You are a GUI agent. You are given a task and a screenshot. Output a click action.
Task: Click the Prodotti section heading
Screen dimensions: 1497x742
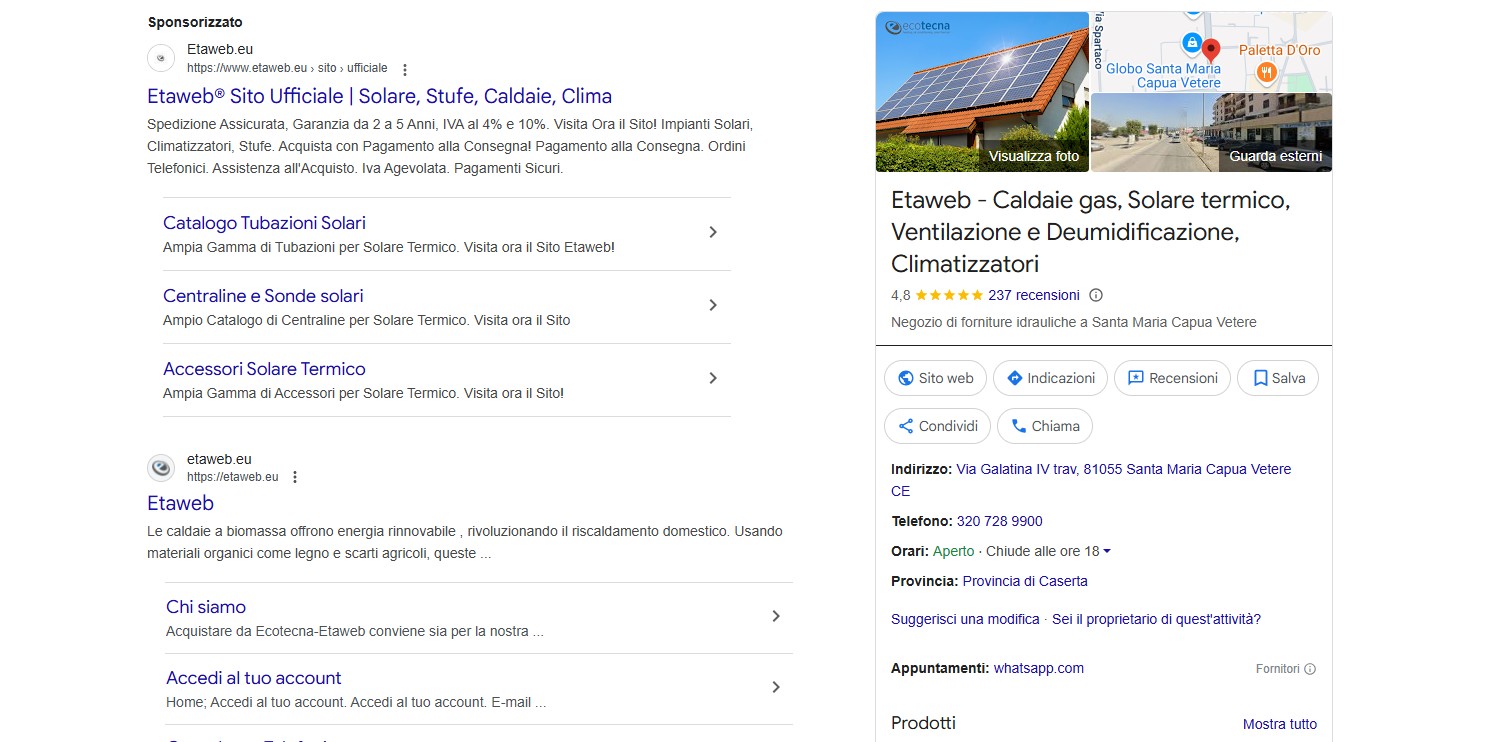pos(923,722)
